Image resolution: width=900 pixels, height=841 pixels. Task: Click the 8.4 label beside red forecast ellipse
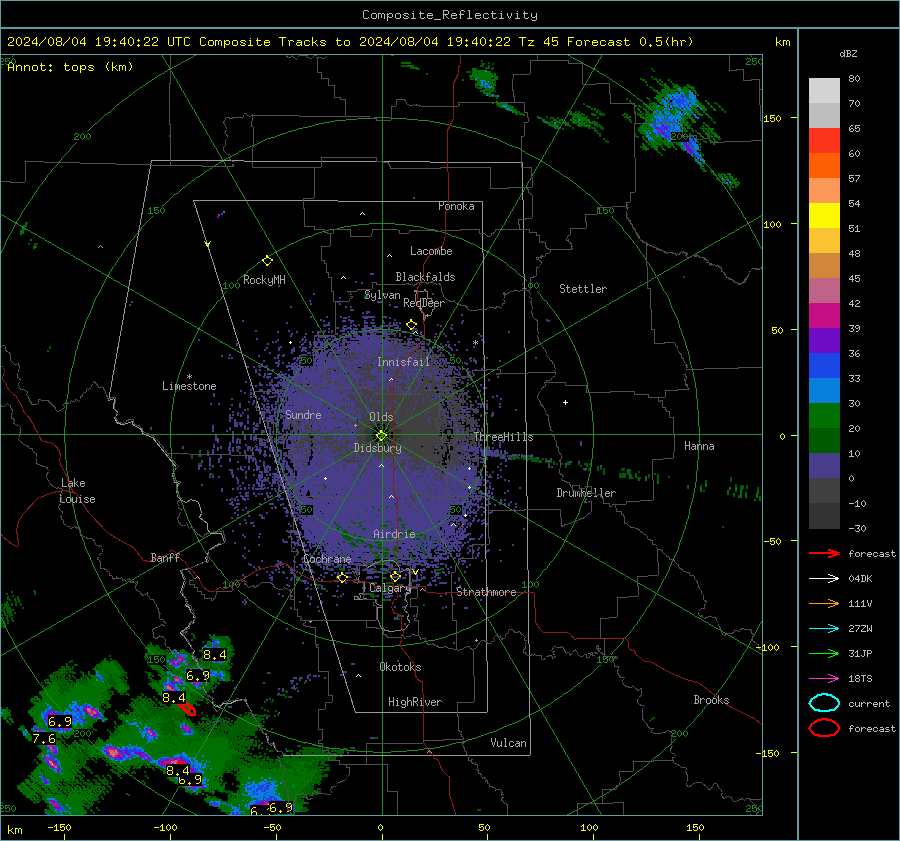[173, 698]
